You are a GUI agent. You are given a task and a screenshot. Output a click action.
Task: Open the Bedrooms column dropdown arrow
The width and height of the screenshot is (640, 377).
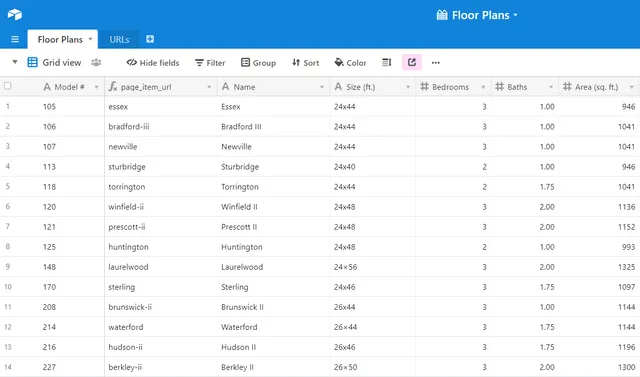(483, 87)
